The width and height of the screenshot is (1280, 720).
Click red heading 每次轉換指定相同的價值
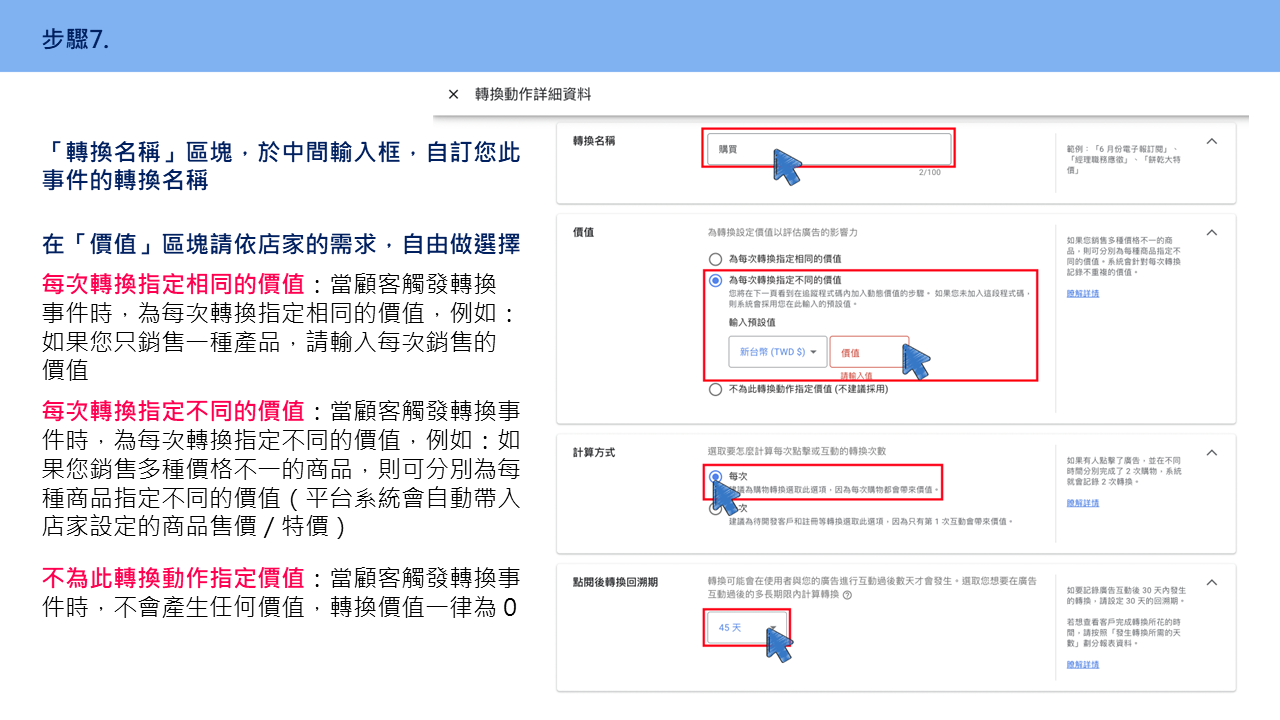[x=173, y=284]
